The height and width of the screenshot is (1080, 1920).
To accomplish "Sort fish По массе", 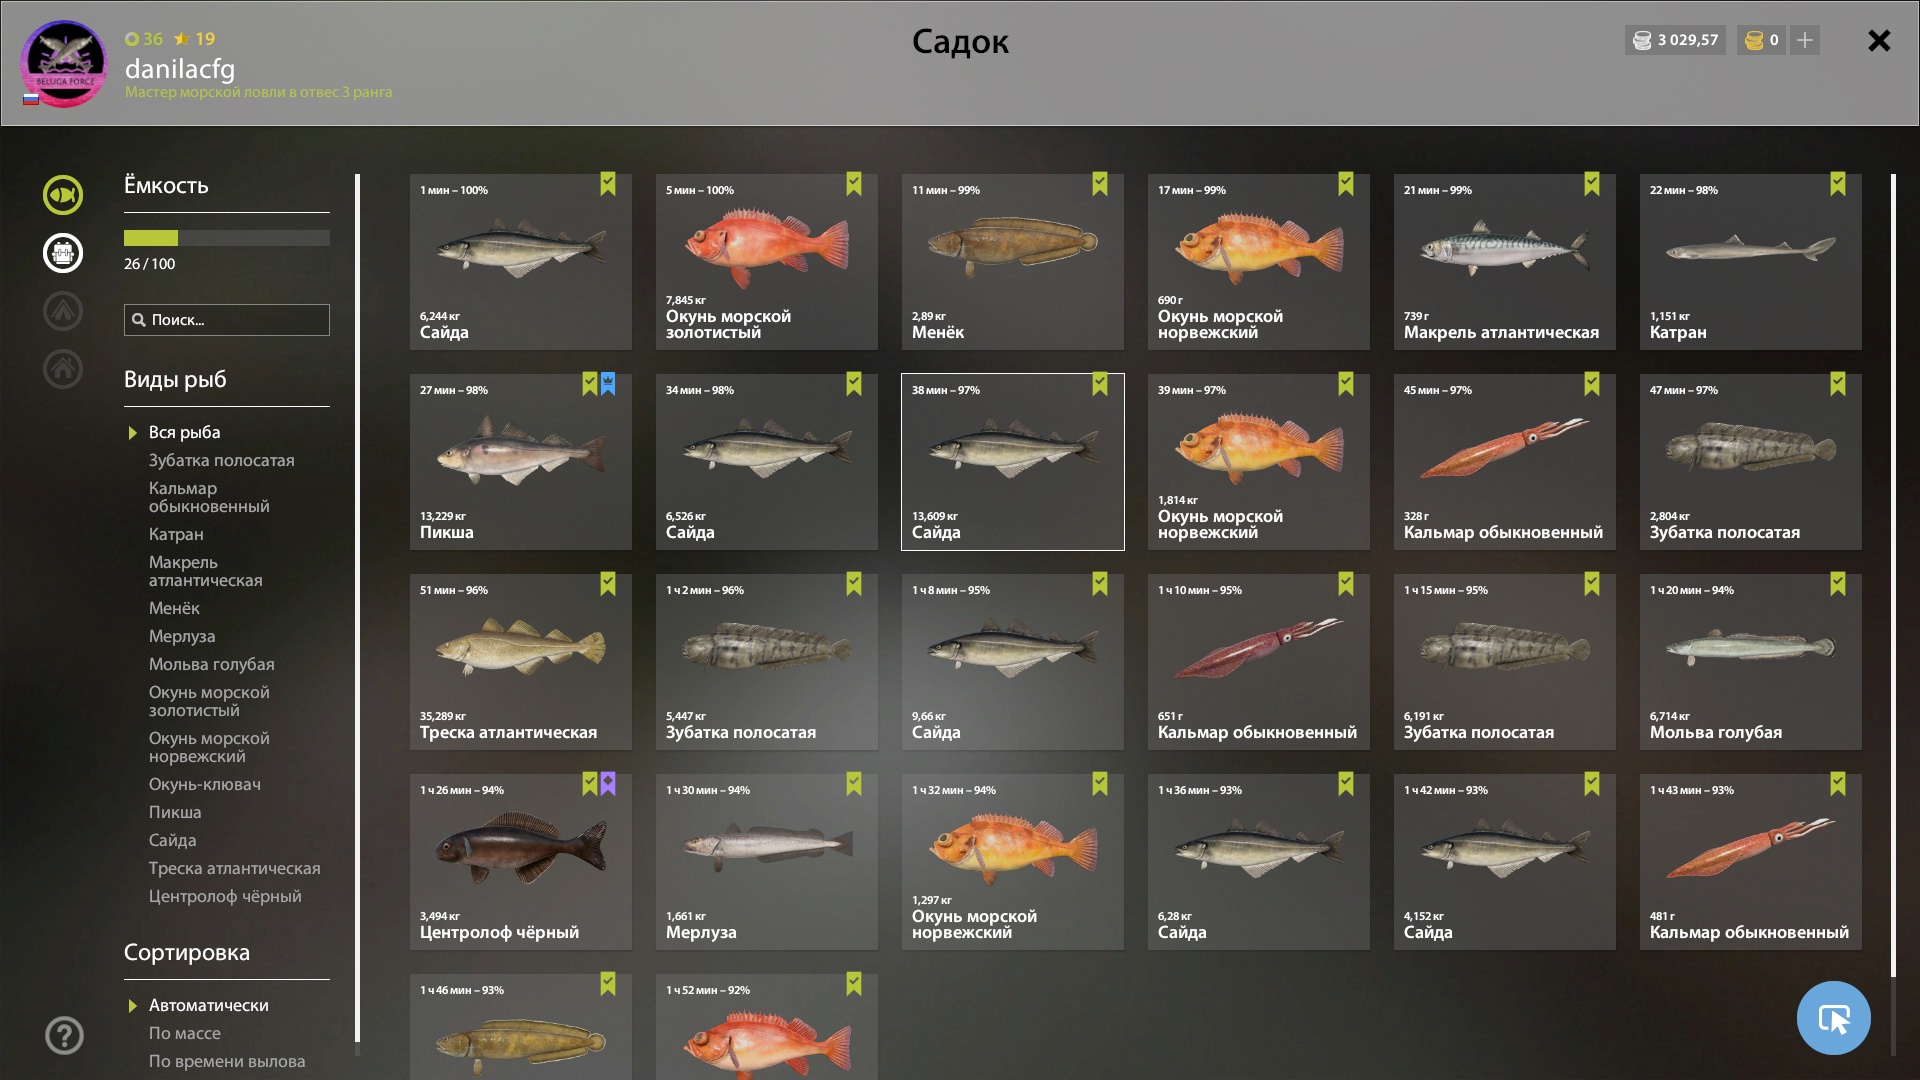I will pyautogui.click(x=185, y=1033).
